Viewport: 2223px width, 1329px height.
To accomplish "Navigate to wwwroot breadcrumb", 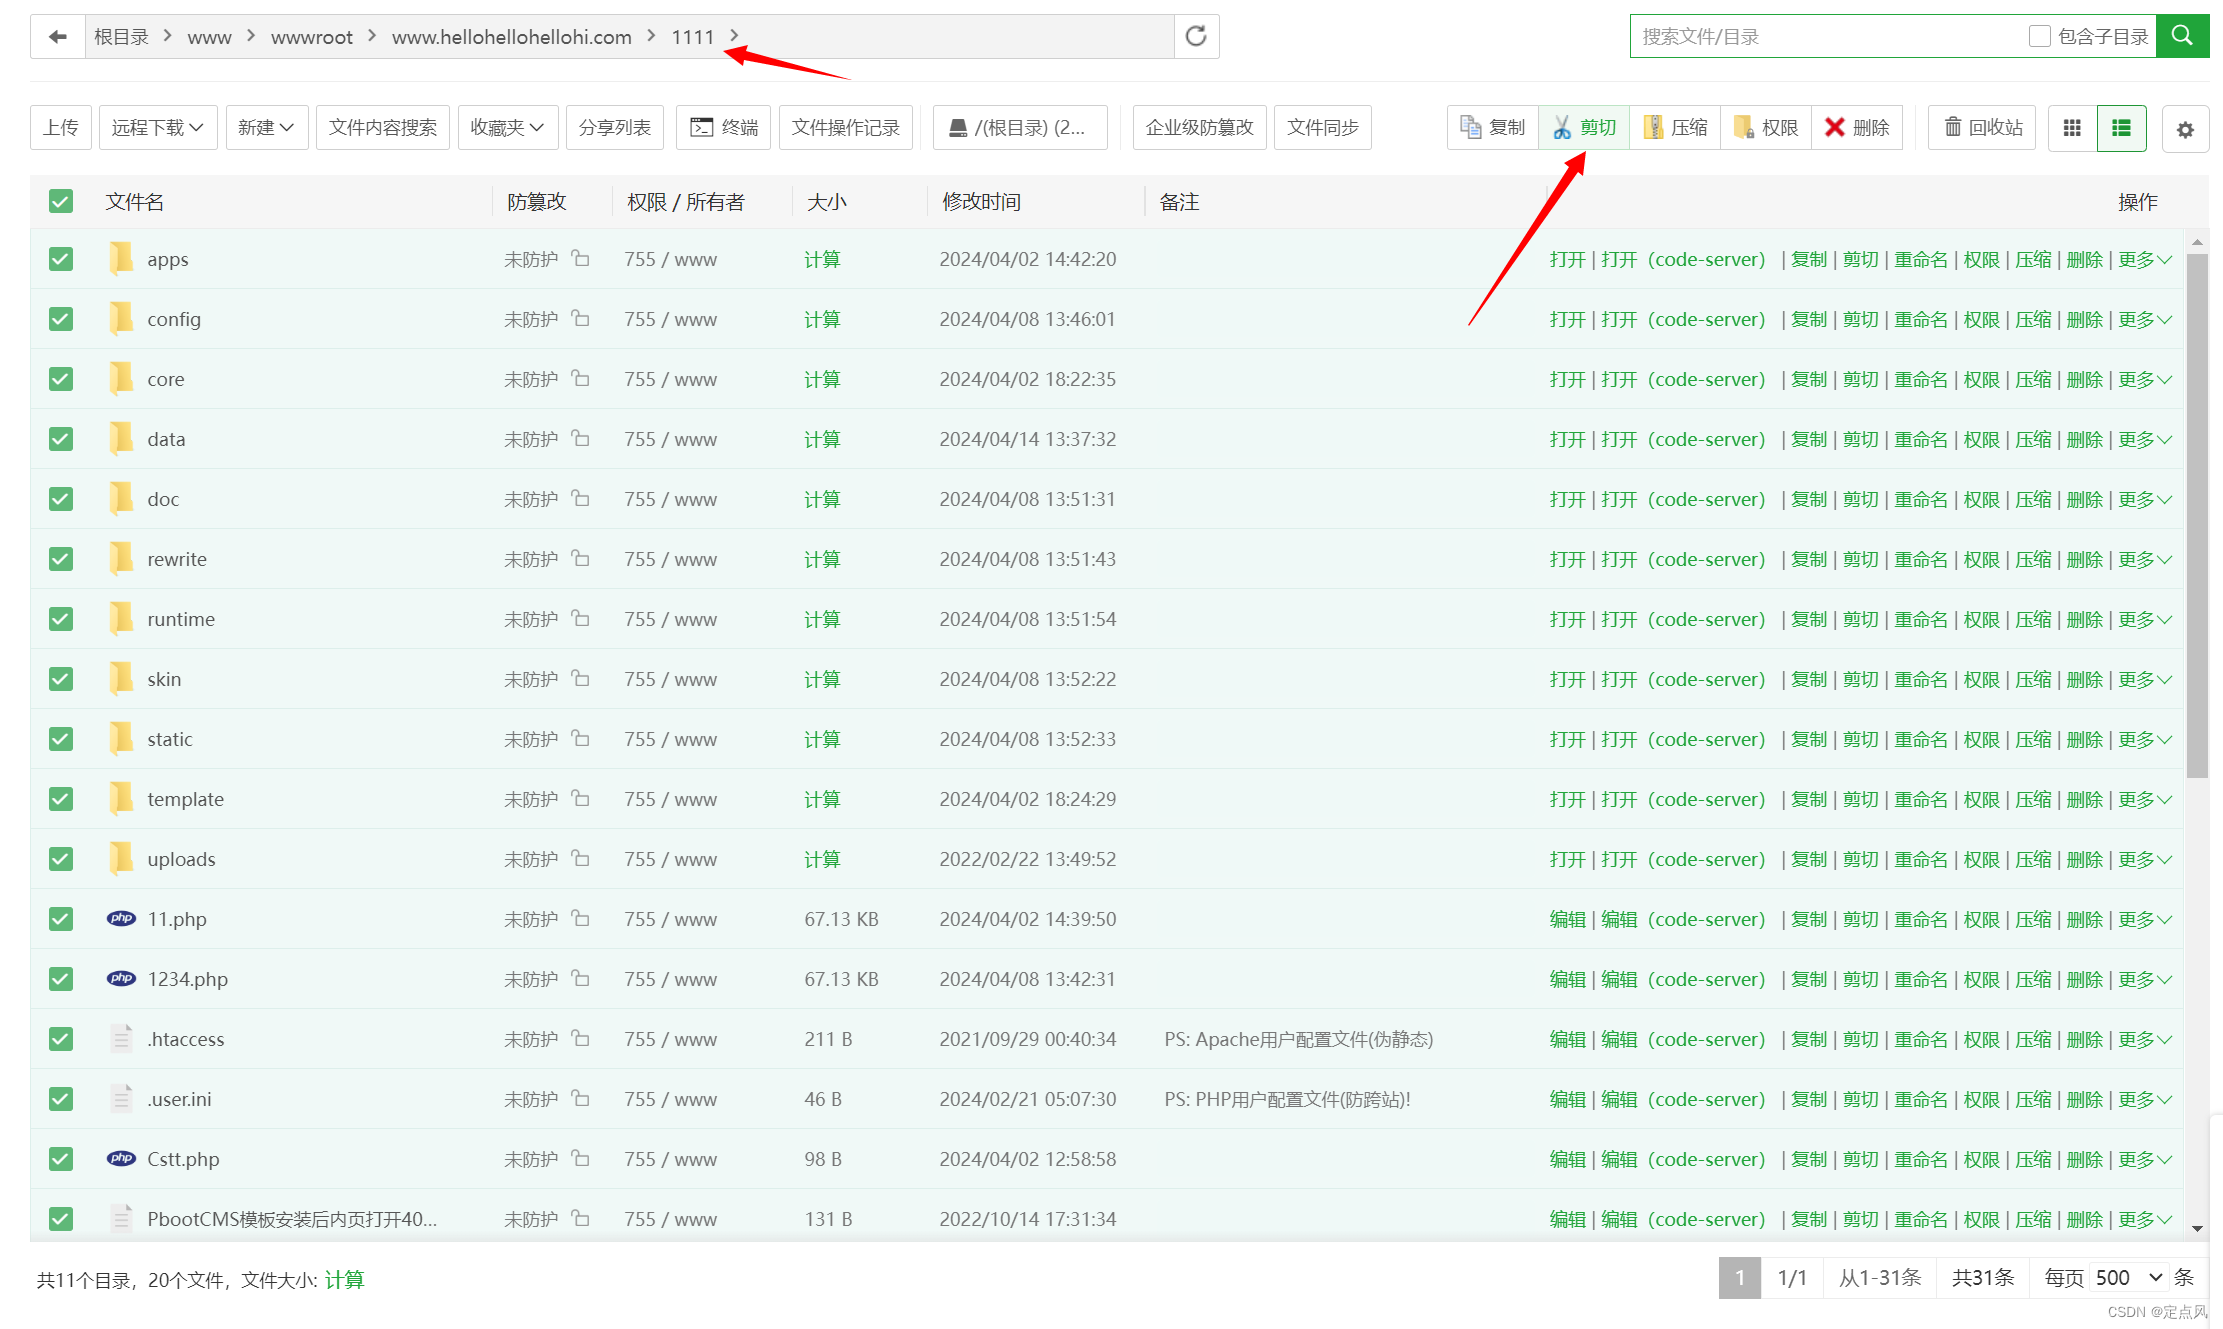I will 312,37.
